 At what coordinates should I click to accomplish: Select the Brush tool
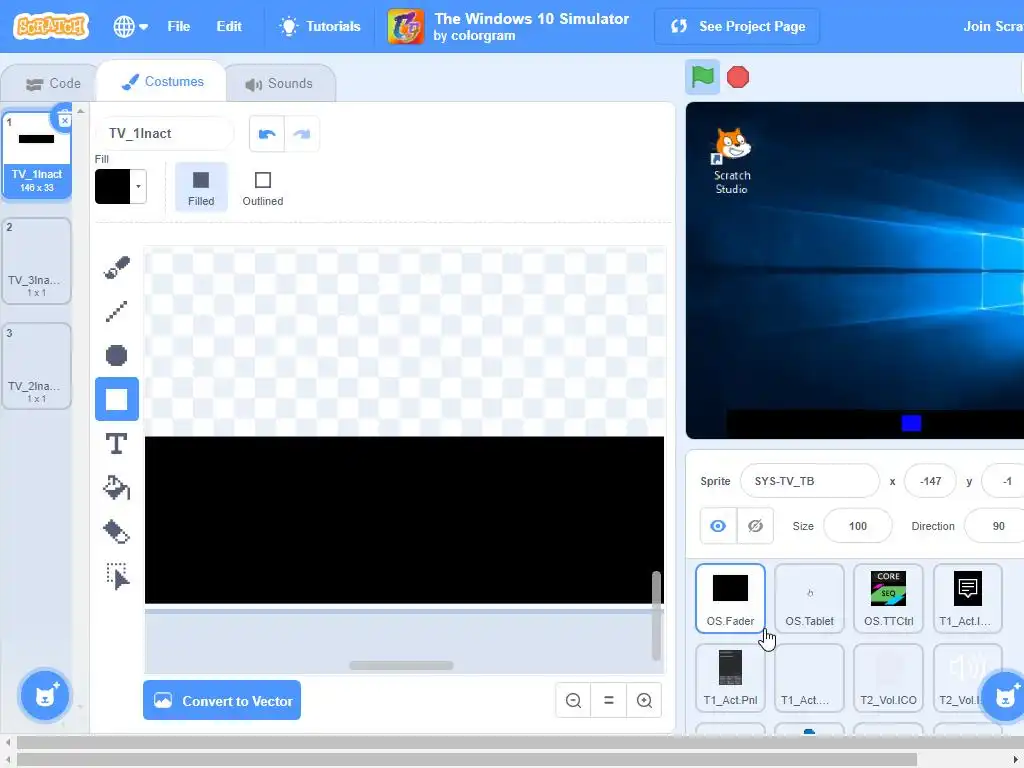tap(117, 267)
